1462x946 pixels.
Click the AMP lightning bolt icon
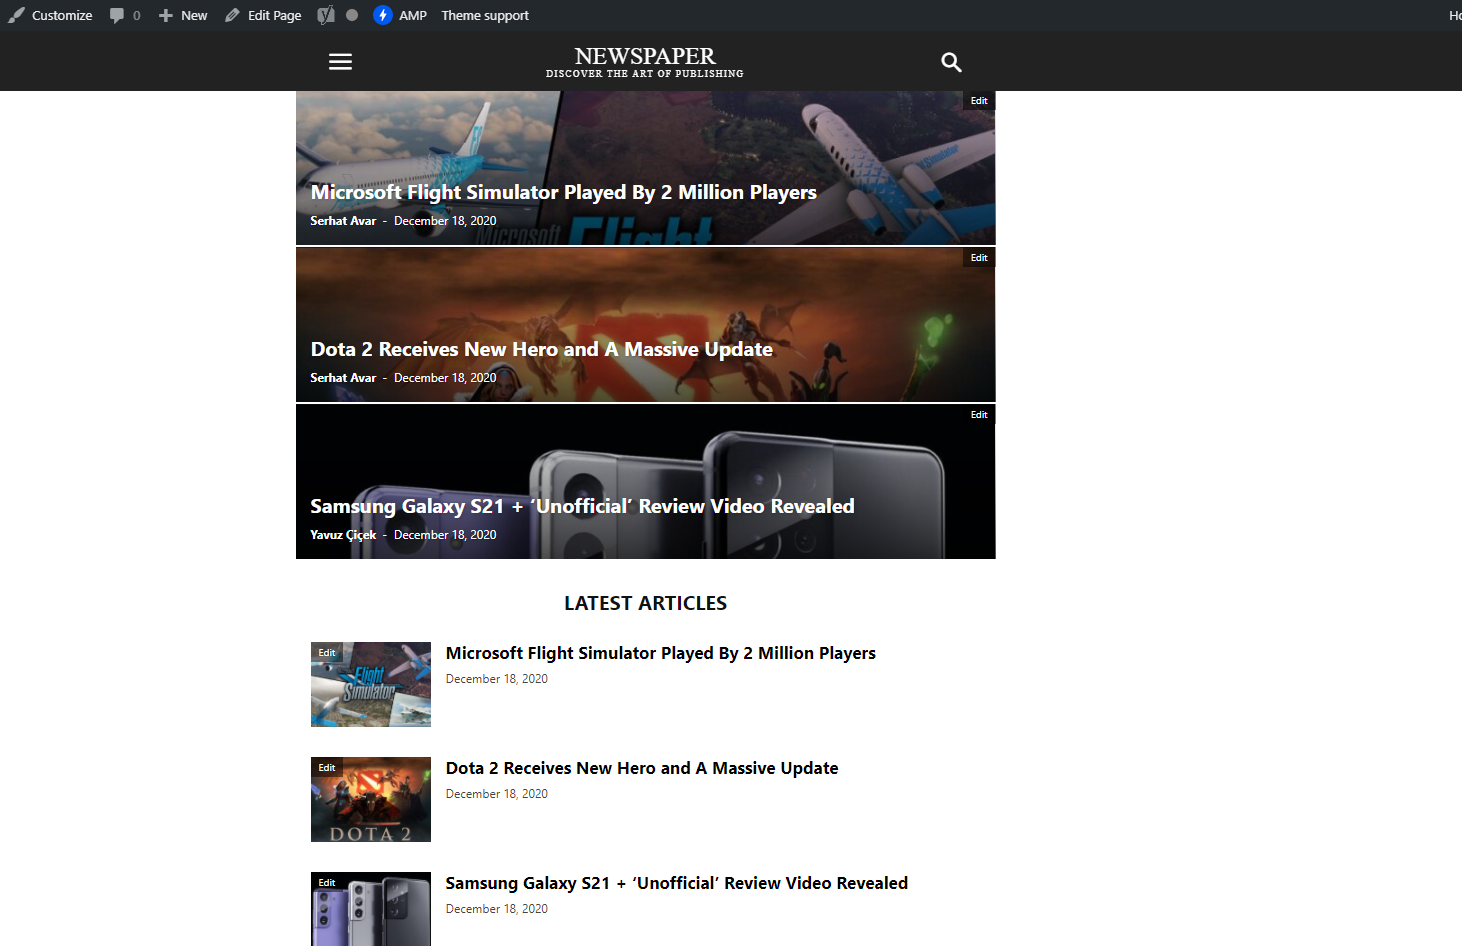click(383, 15)
